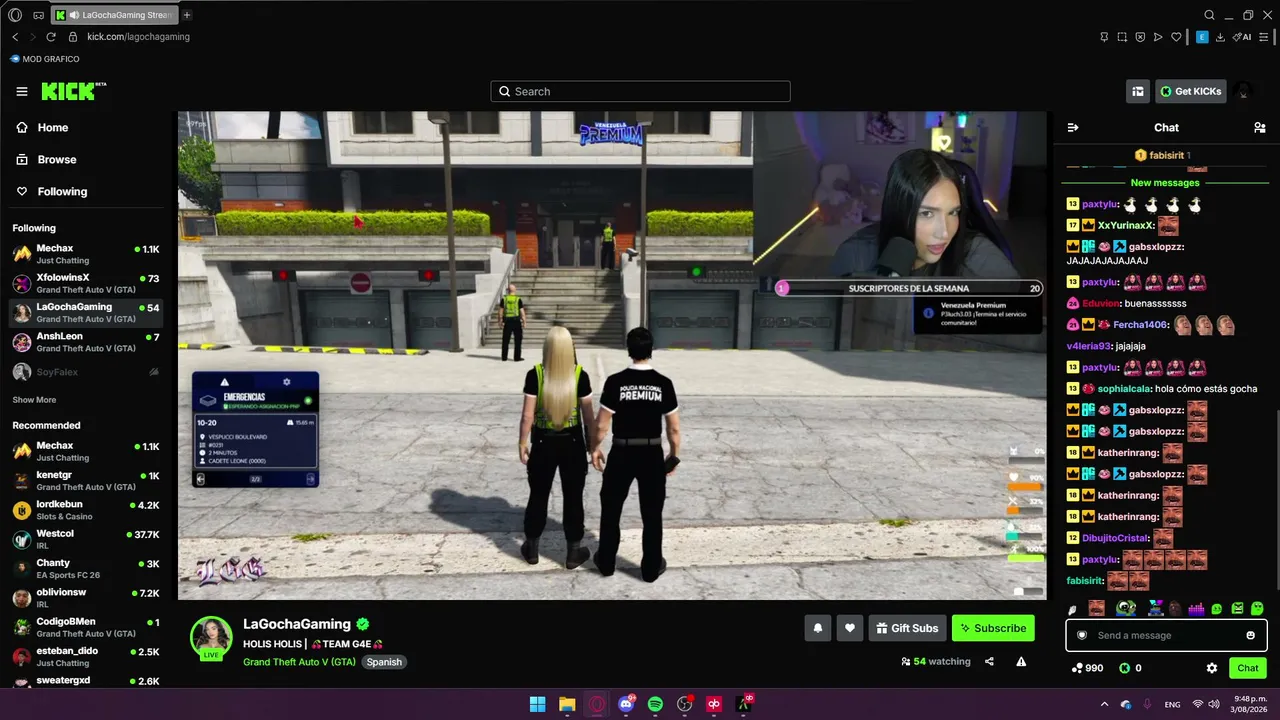Click the Spanish language tag
Viewport: 1280px width, 720px height.
click(x=384, y=662)
